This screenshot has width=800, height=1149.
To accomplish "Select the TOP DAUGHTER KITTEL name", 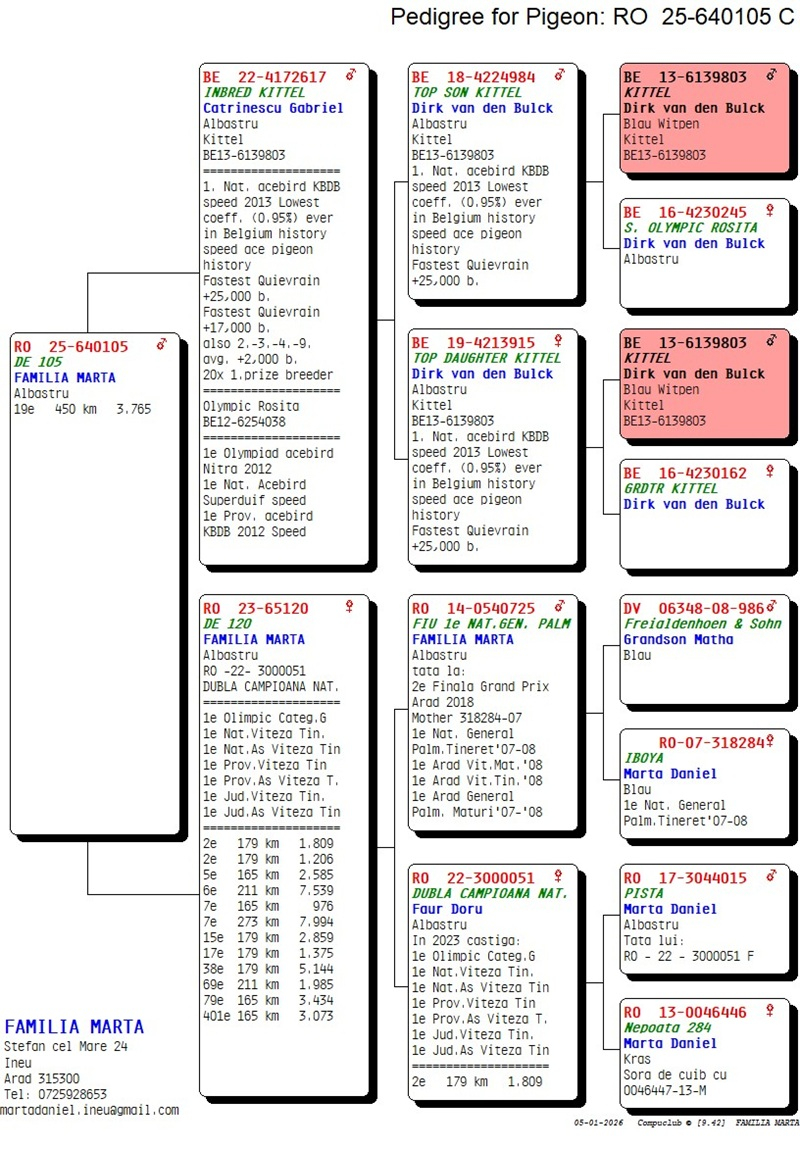I will 473,358.
